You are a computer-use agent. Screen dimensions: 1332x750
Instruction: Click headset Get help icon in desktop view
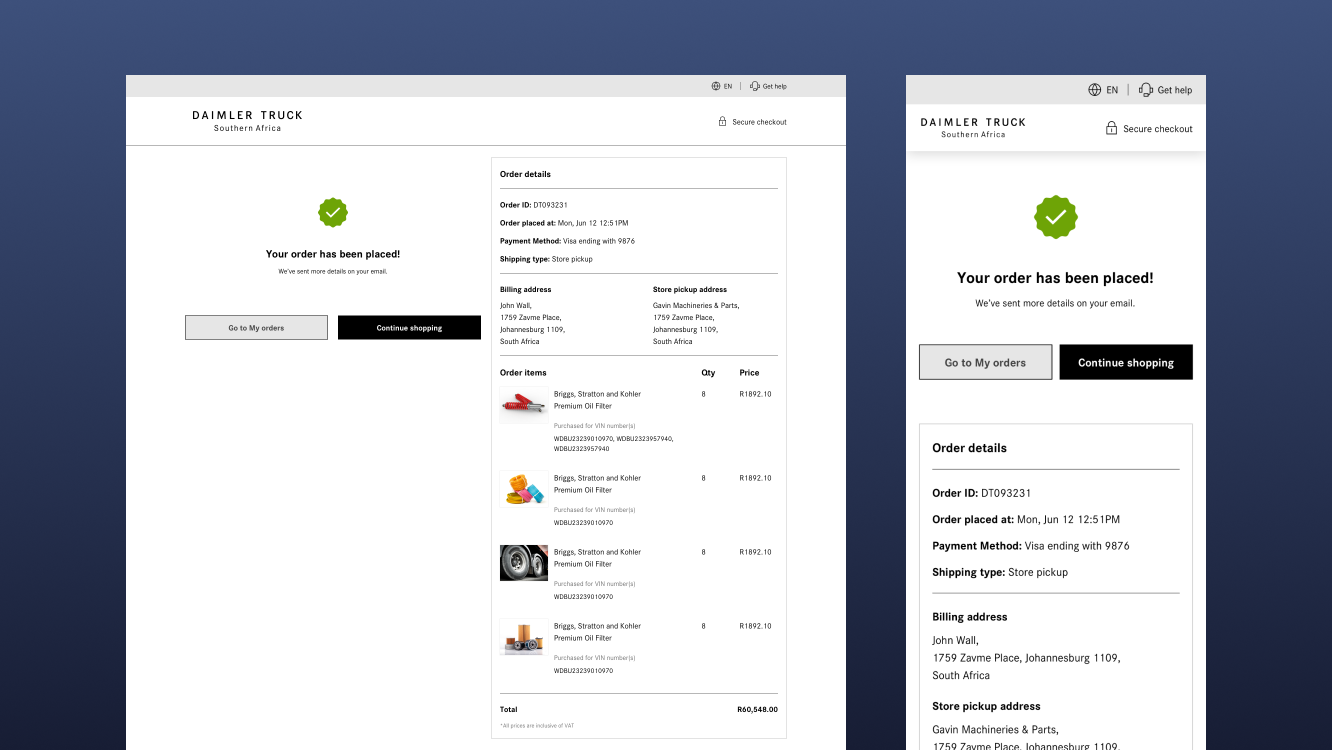click(x=755, y=86)
